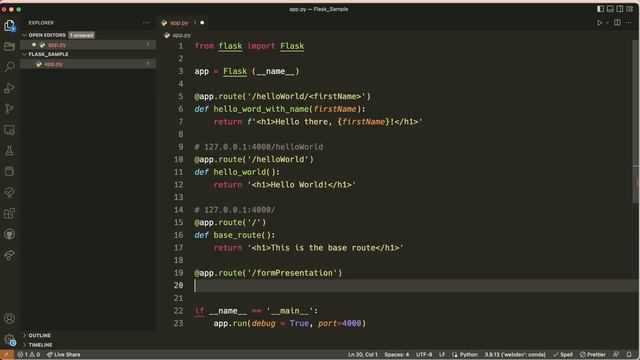Open Problems via errors and warnings count

coord(29,355)
